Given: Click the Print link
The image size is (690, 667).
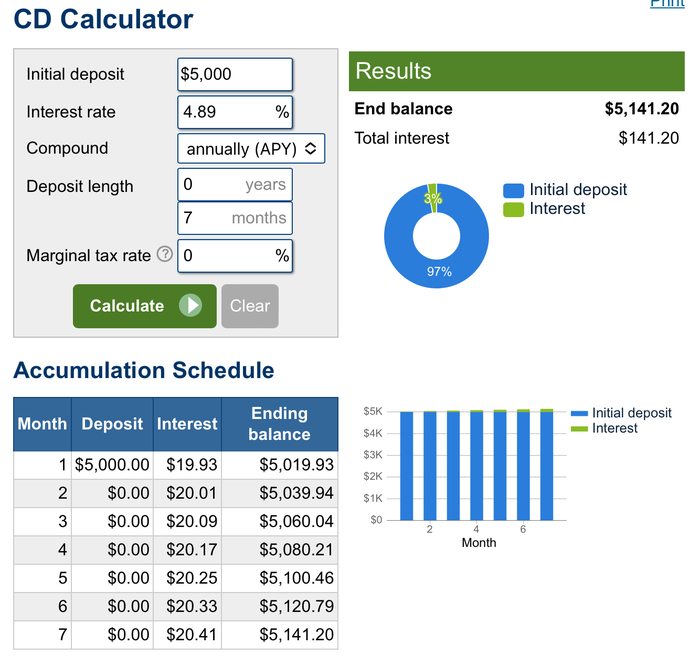Looking at the screenshot, I should (667, 3).
